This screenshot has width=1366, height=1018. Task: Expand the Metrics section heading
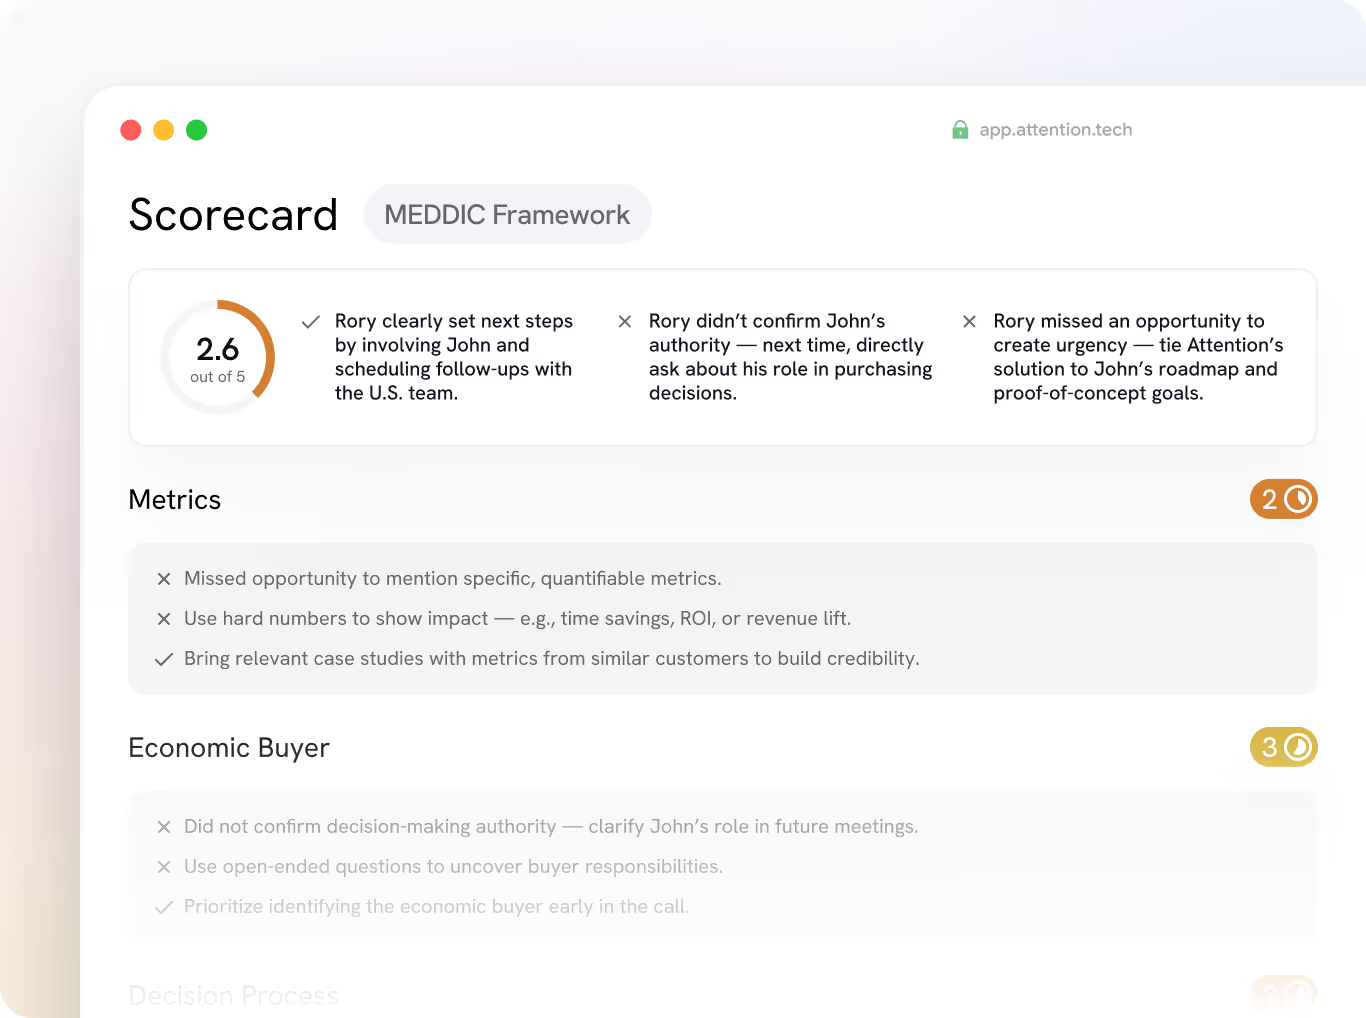coord(175,500)
